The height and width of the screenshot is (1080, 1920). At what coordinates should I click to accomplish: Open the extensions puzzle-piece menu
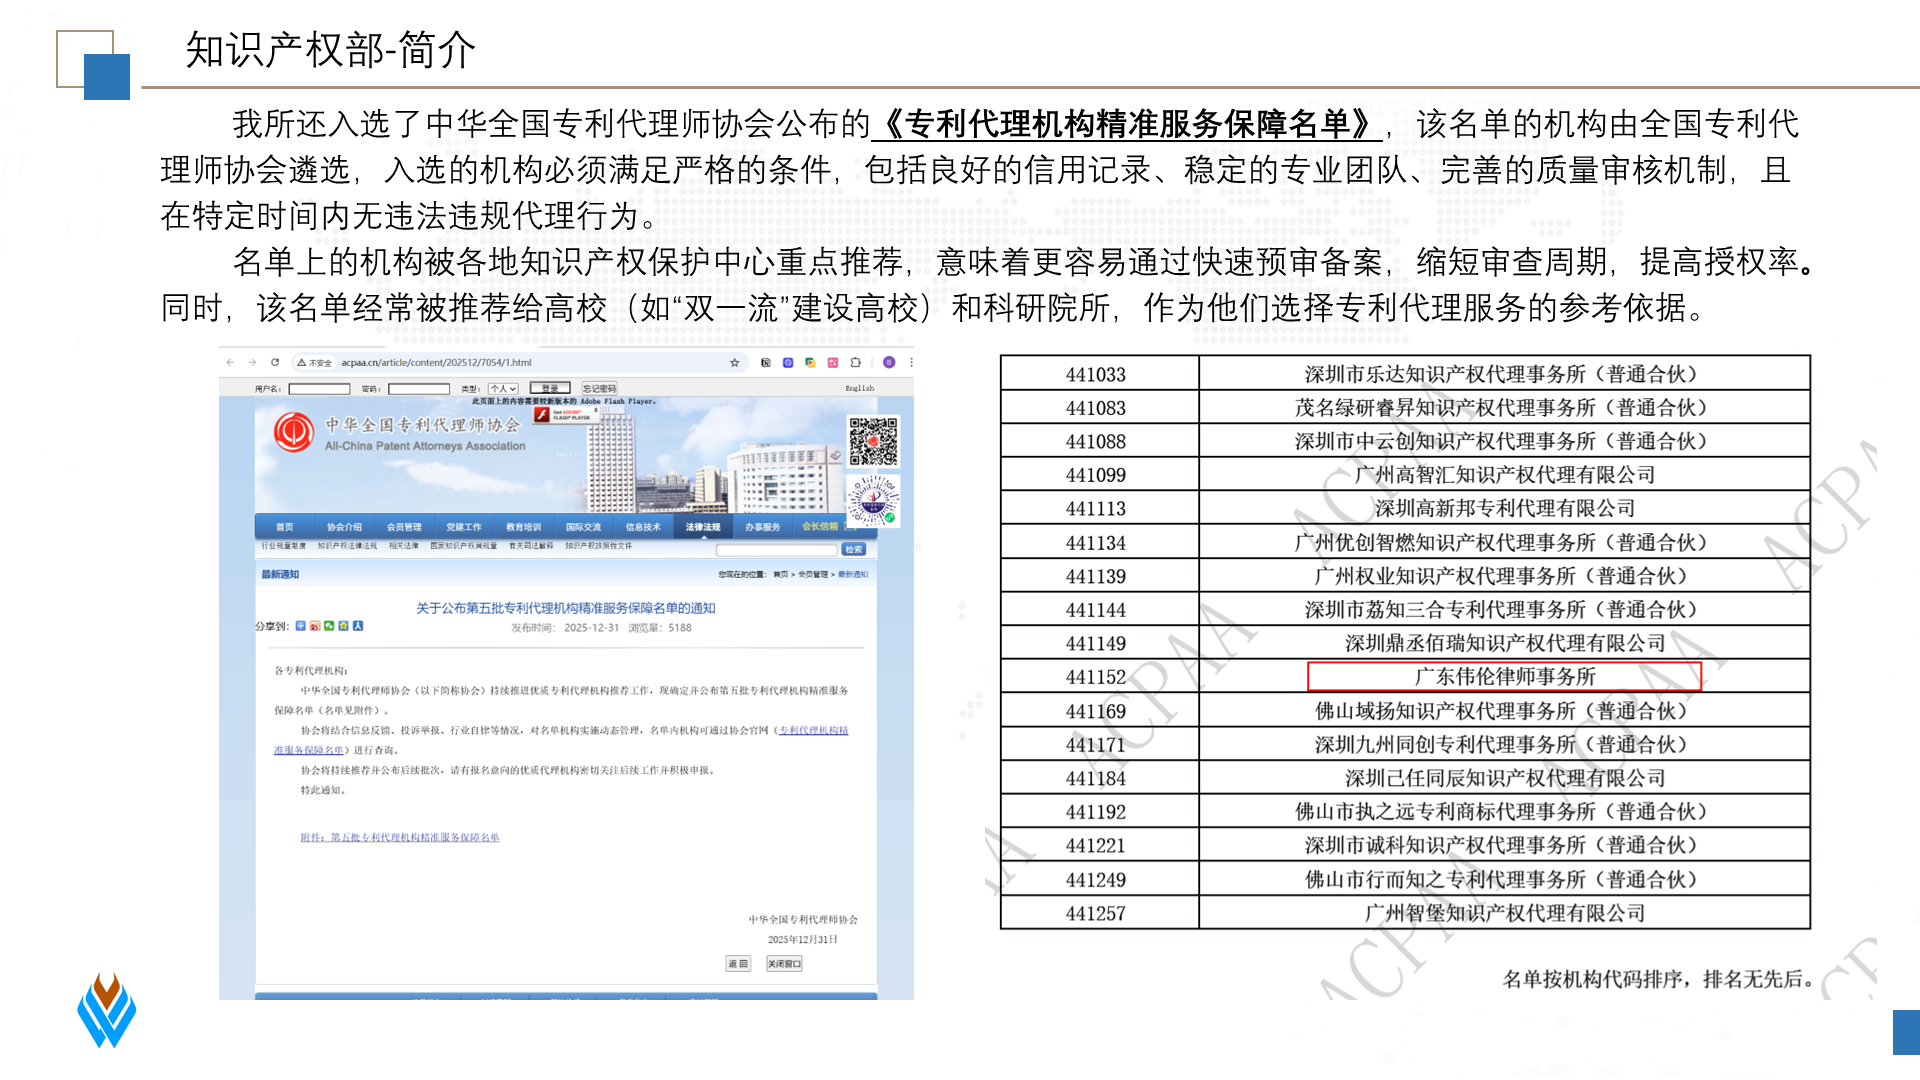tap(855, 362)
